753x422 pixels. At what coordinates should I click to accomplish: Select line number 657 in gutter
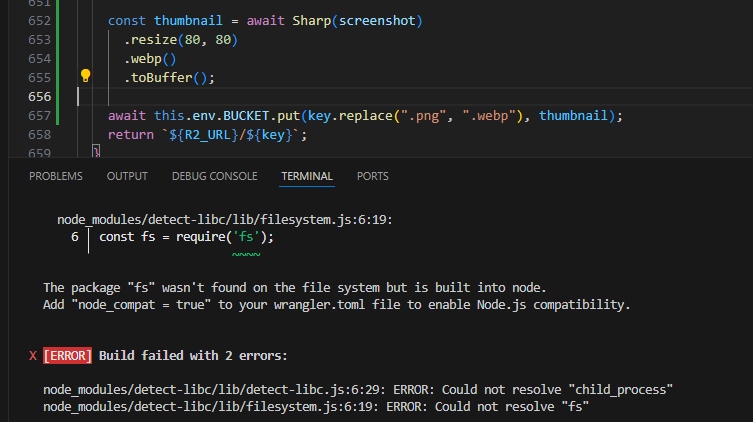38,116
